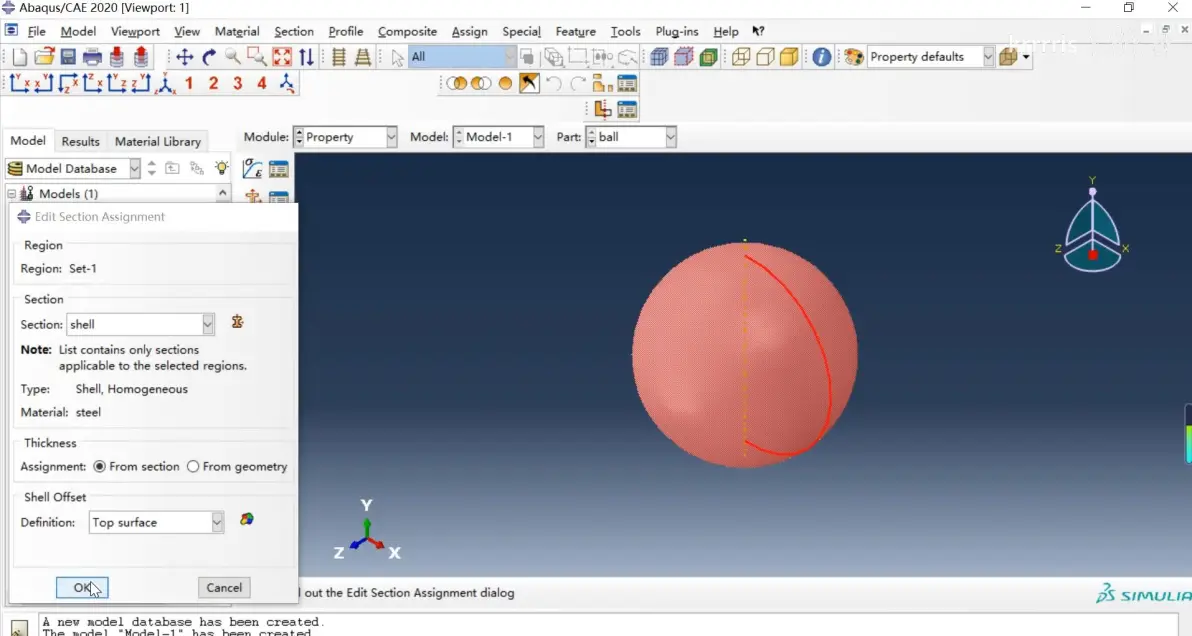
Task: Open Material Manager table icon
Action: (x=279, y=169)
